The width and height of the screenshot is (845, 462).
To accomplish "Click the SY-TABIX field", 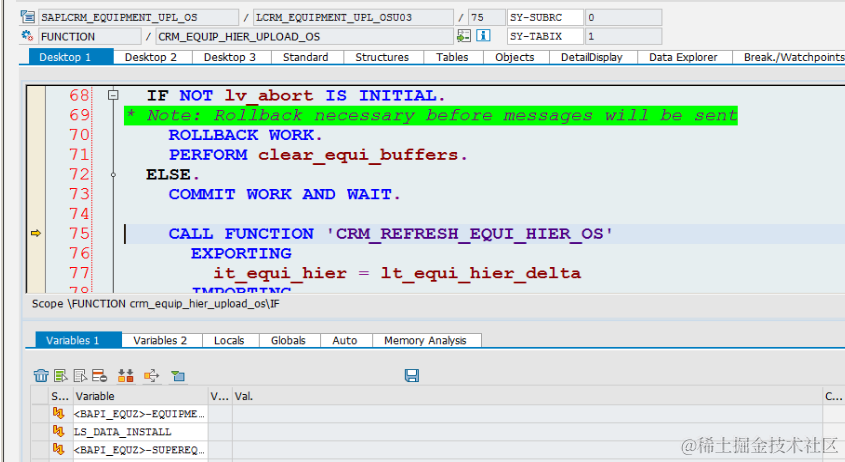I will pyautogui.click(x=545, y=36).
